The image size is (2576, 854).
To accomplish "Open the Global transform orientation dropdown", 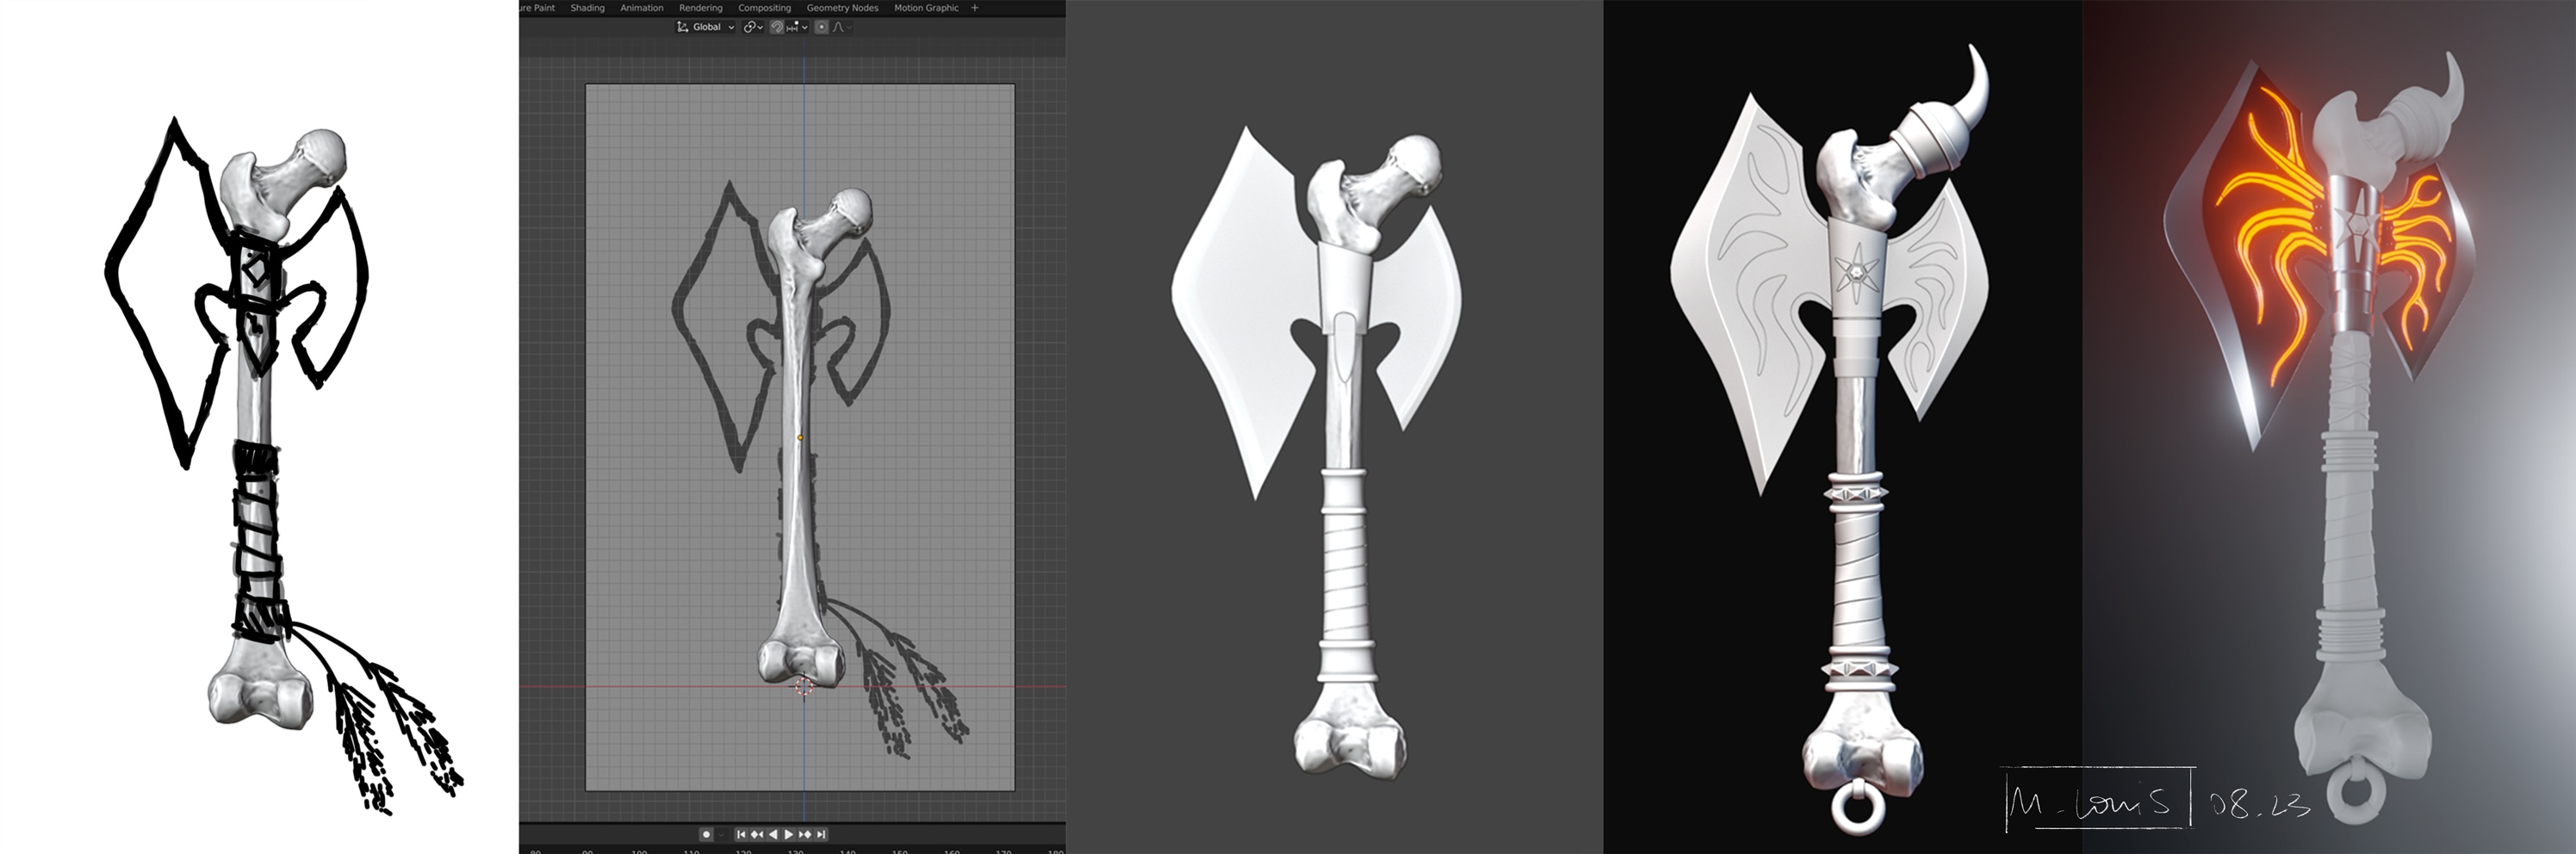I will click(x=706, y=27).
